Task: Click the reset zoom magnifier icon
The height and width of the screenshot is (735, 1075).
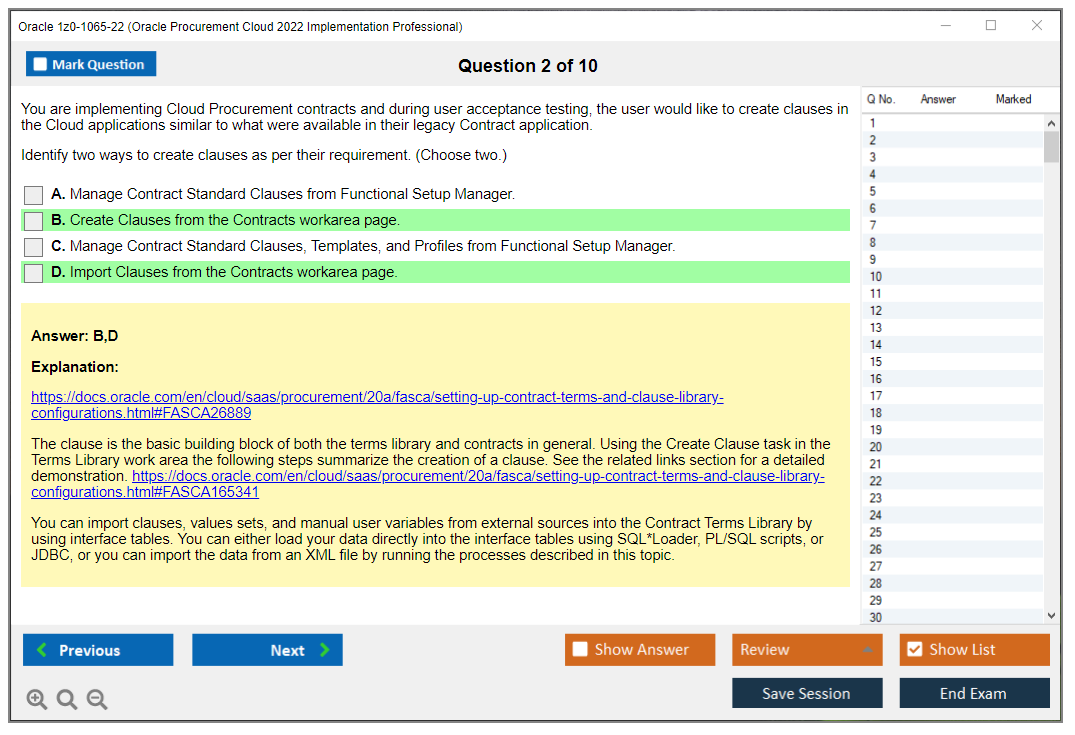Action: [67, 699]
